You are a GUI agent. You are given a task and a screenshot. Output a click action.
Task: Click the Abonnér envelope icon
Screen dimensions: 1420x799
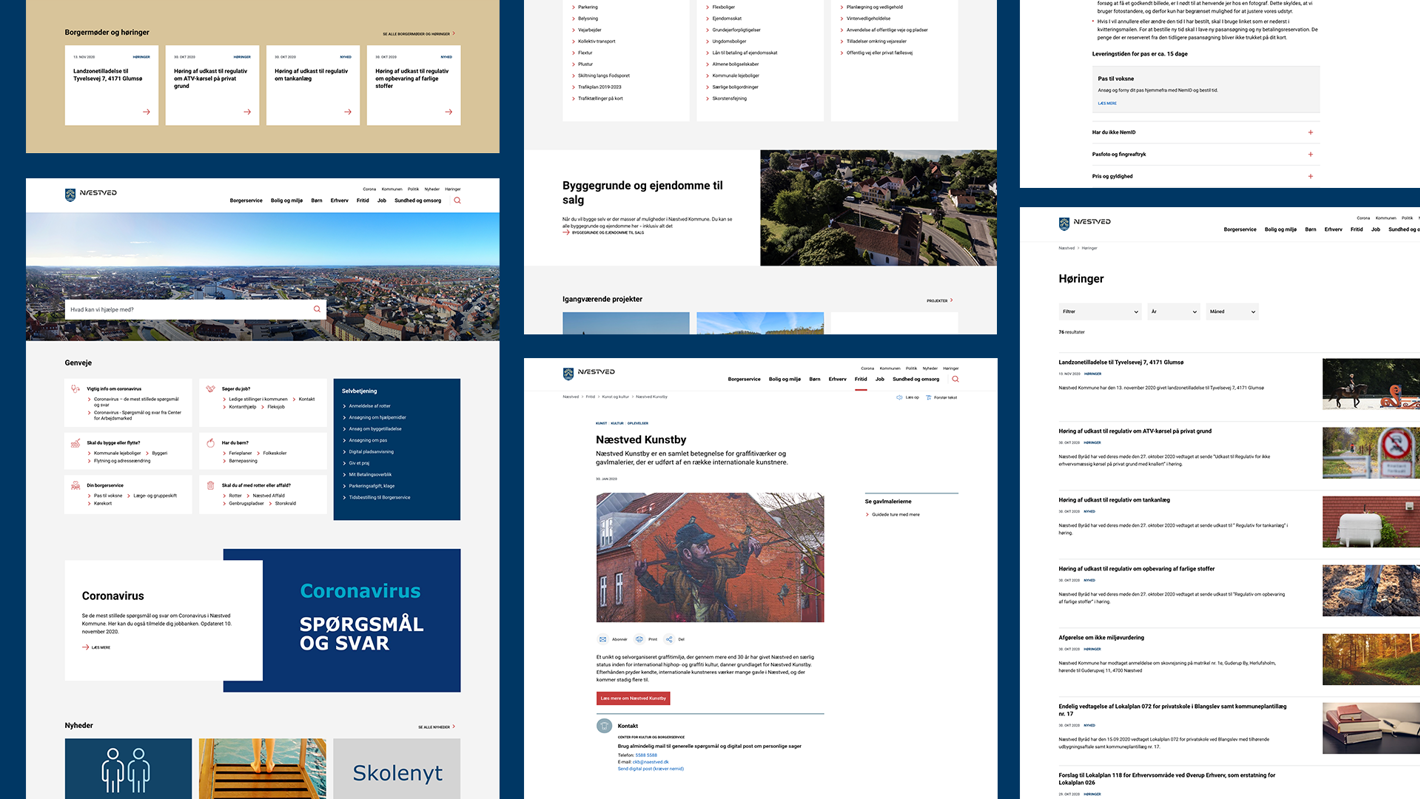click(603, 639)
